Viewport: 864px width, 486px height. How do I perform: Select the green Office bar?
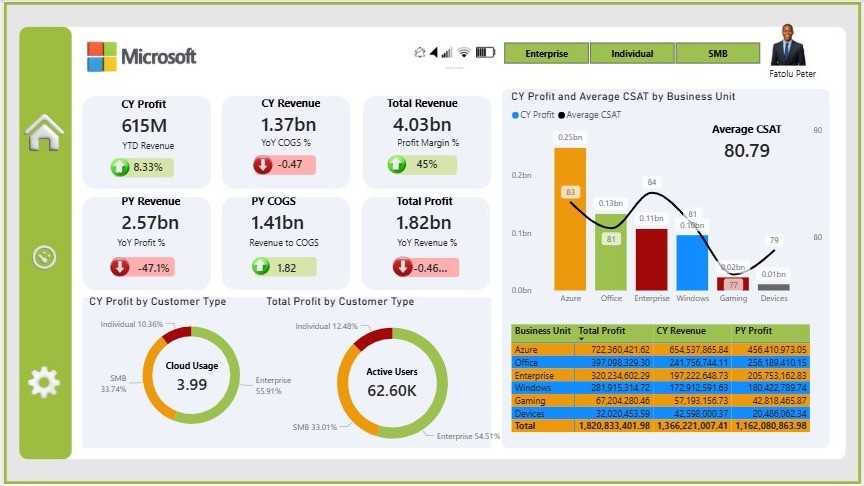611,252
